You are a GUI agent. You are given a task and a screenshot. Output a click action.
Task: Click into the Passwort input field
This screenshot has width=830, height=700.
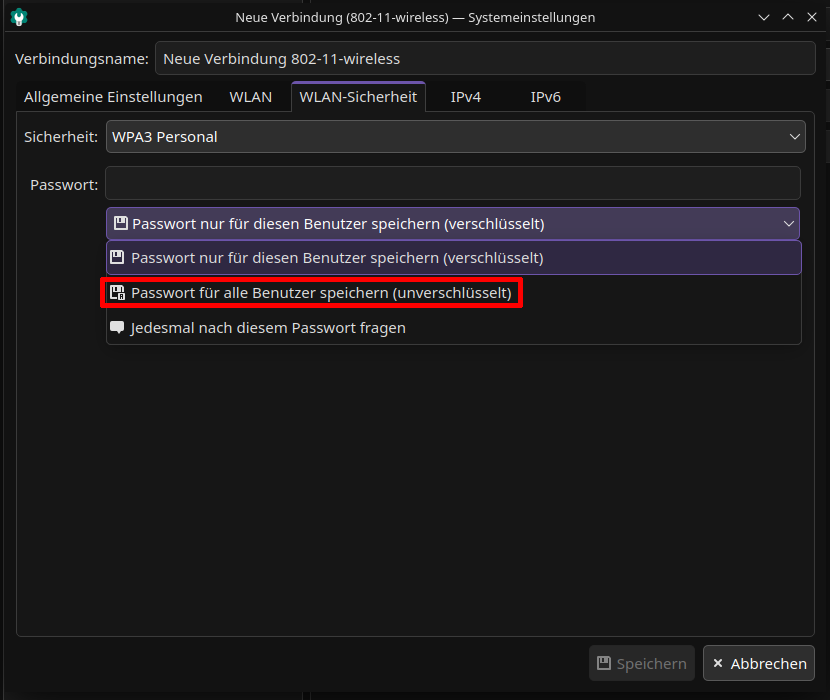click(x=453, y=184)
